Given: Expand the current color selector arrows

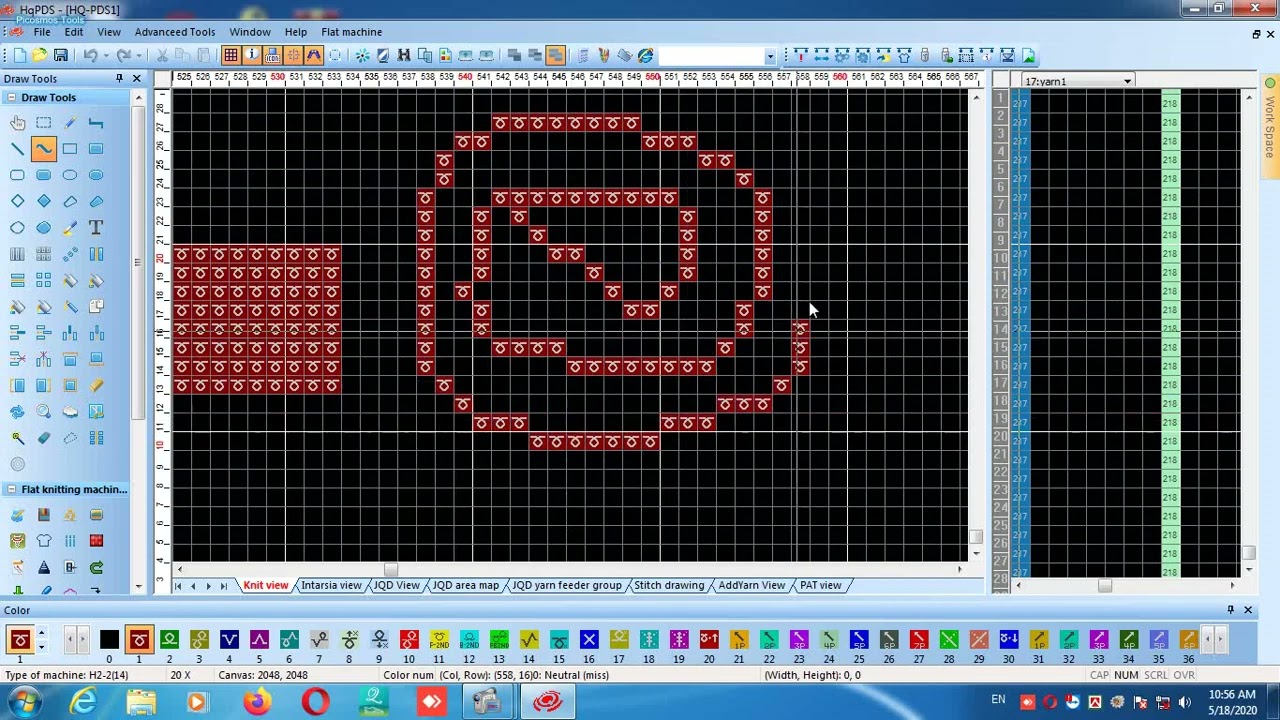Looking at the screenshot, I should (x=41, y=640).
